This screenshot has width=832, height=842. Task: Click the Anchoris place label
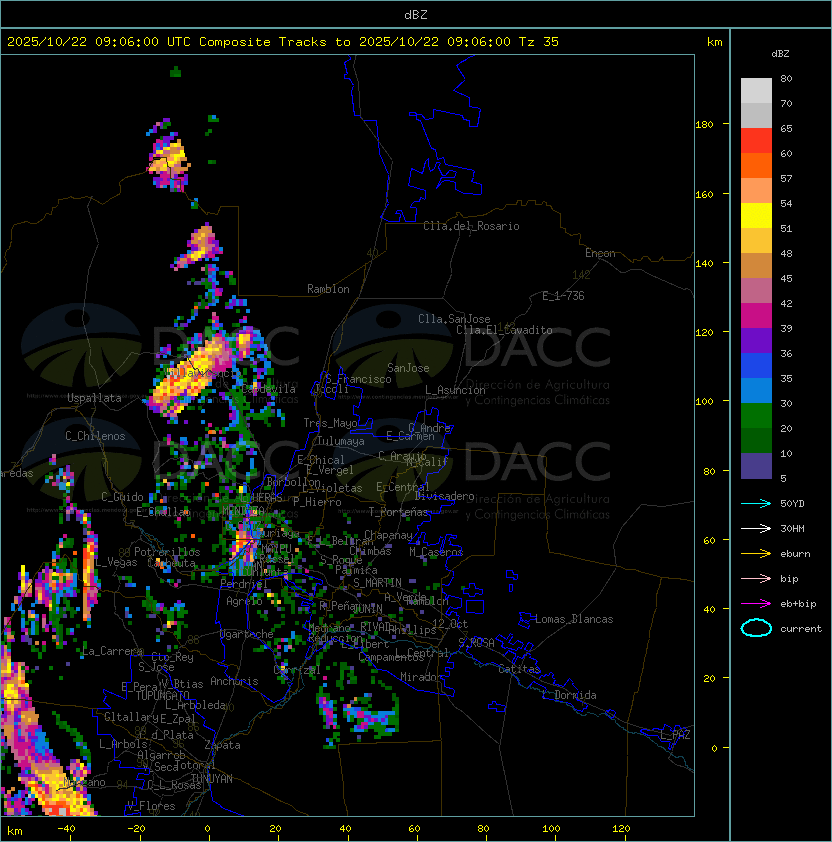234,681
